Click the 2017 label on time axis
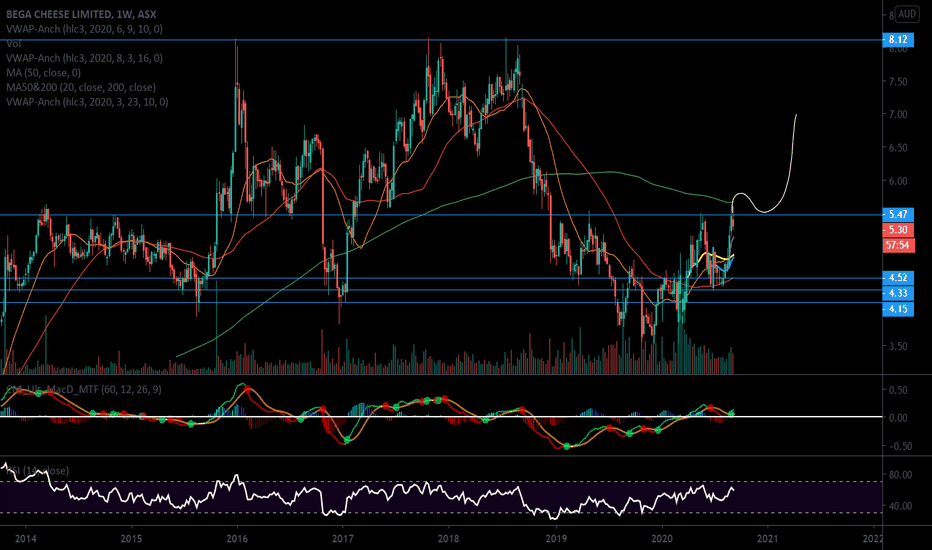The image size is (932, 550). [343, 539]
